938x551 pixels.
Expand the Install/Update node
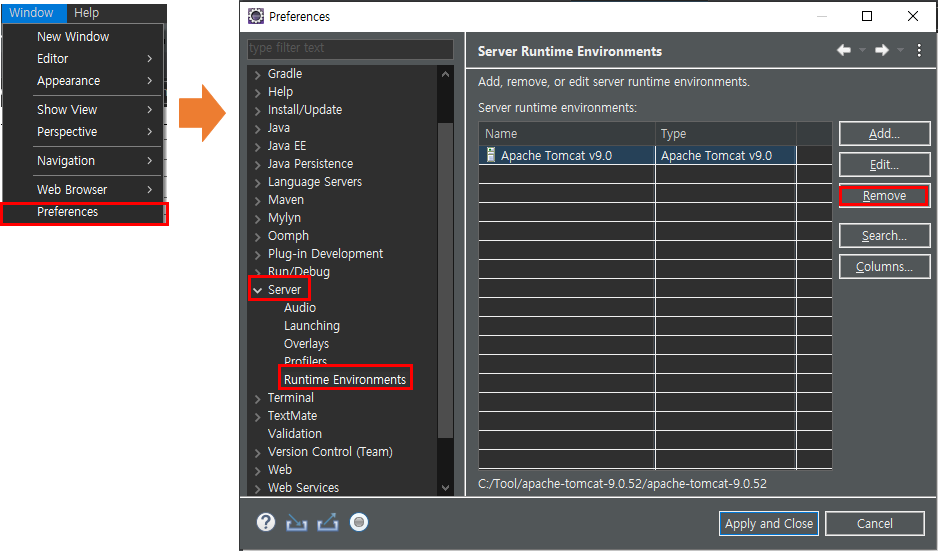click(257, 111)
